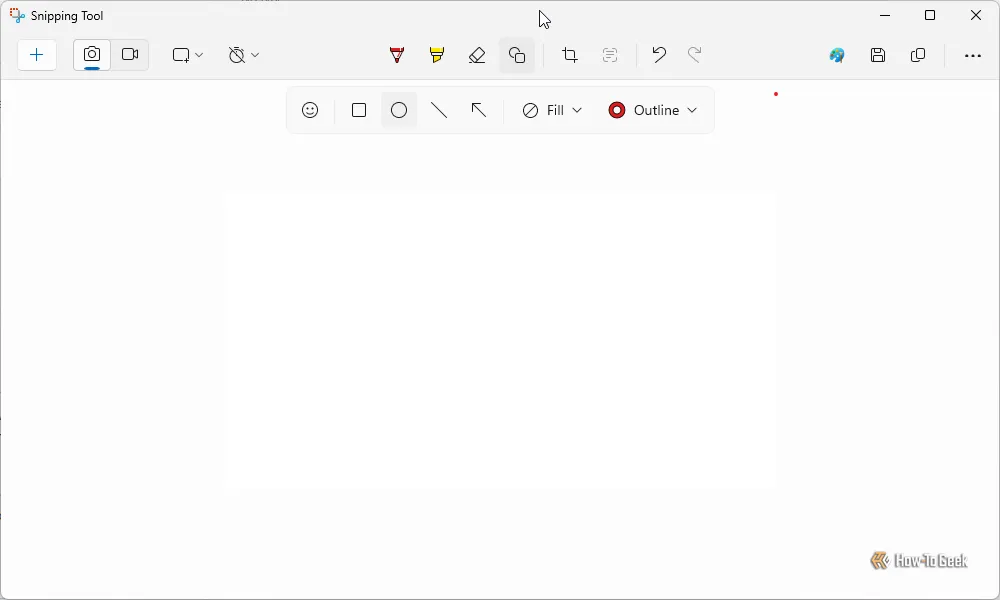Image resolution: width=1000 pixels, height=600 pixels.
Task: Expand the Fill color options
Action: coord(551,110)
